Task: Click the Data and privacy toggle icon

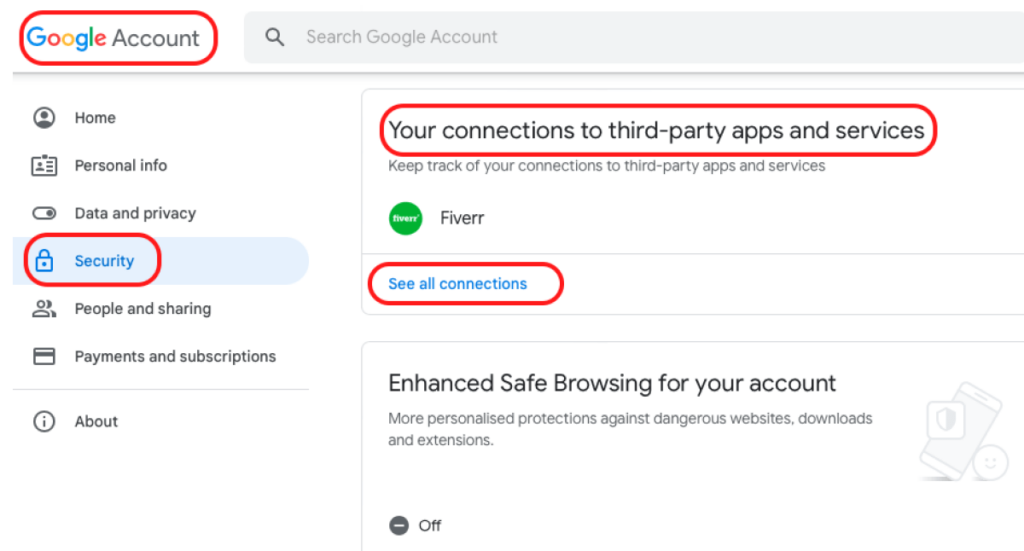Action: click(x=44, y=213)
